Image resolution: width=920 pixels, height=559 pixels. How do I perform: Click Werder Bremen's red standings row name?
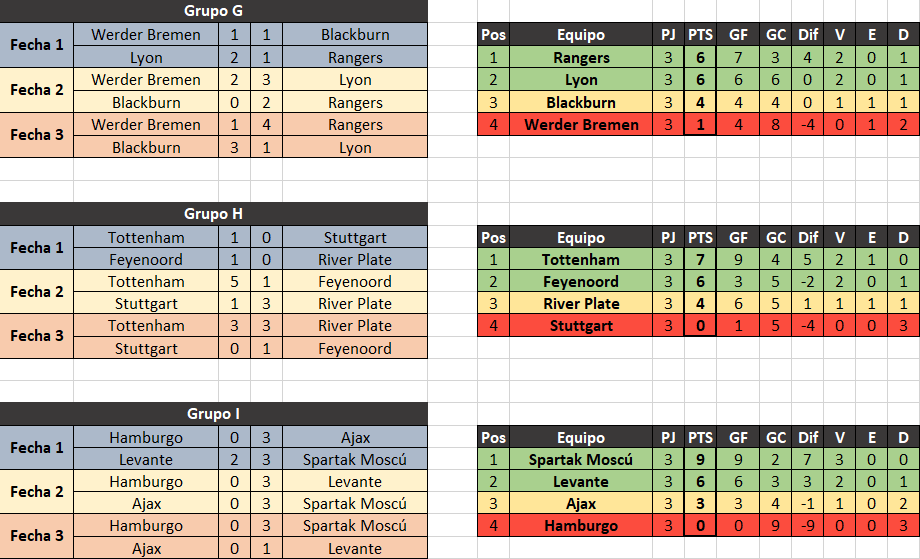click(581, 124)
